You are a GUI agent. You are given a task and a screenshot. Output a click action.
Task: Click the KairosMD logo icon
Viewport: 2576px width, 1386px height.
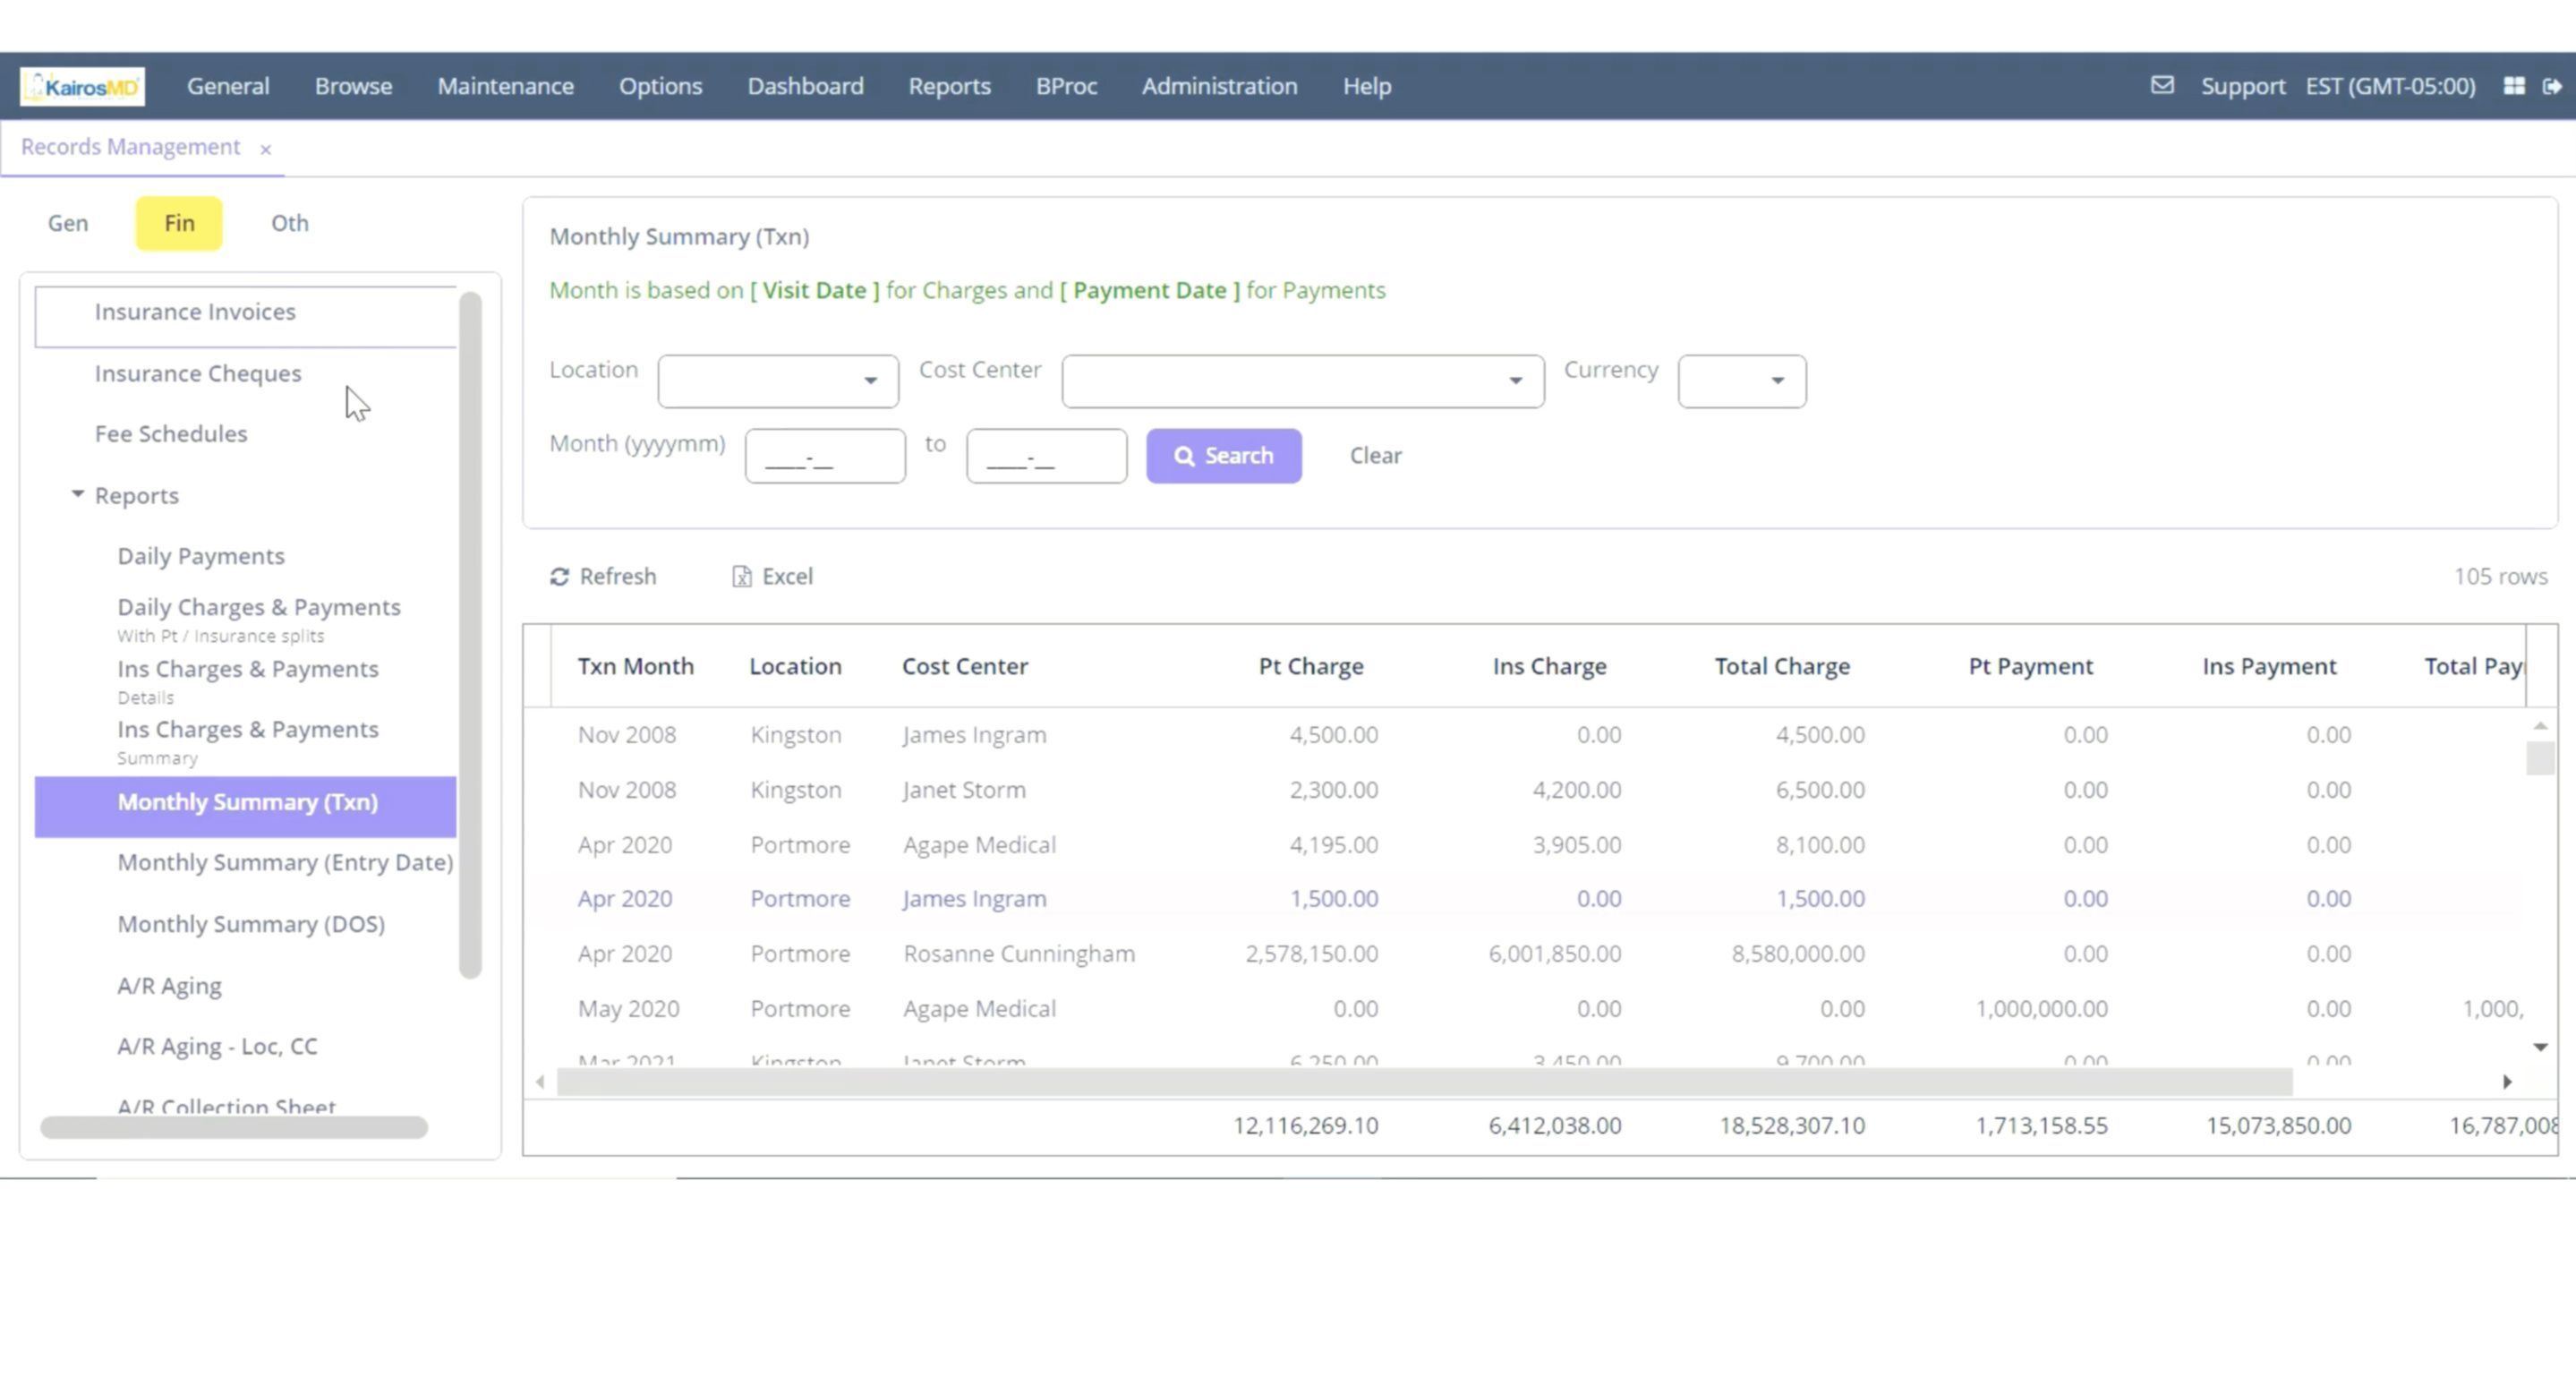pyautogui.click(x=82, y=87)
